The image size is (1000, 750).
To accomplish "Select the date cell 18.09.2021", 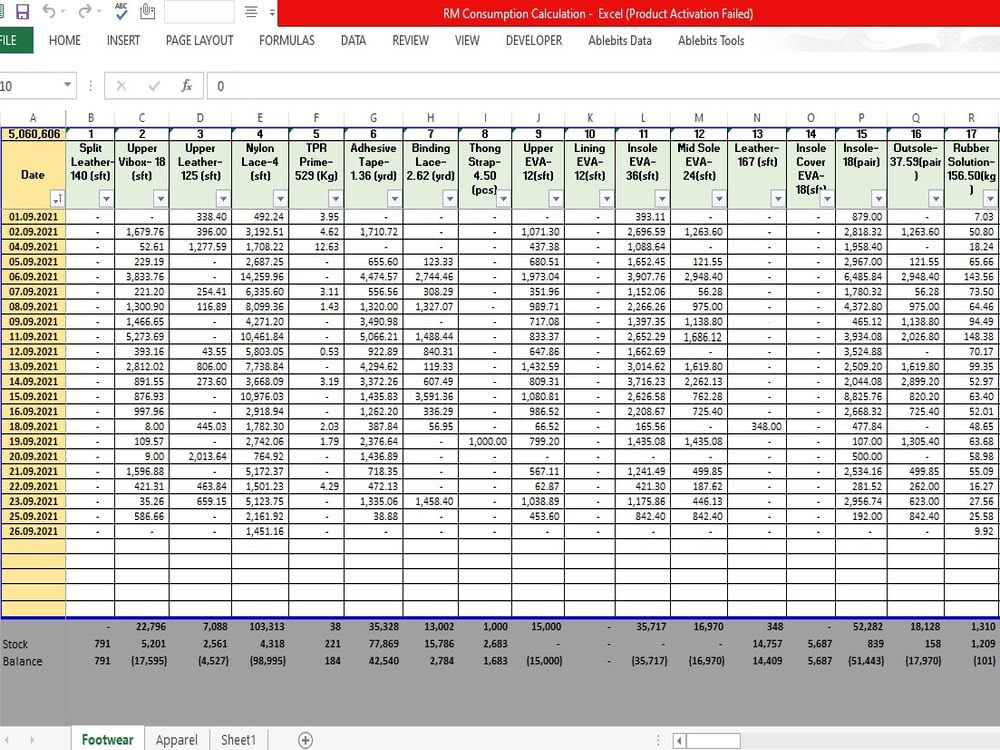I will (x=33, y=427).
